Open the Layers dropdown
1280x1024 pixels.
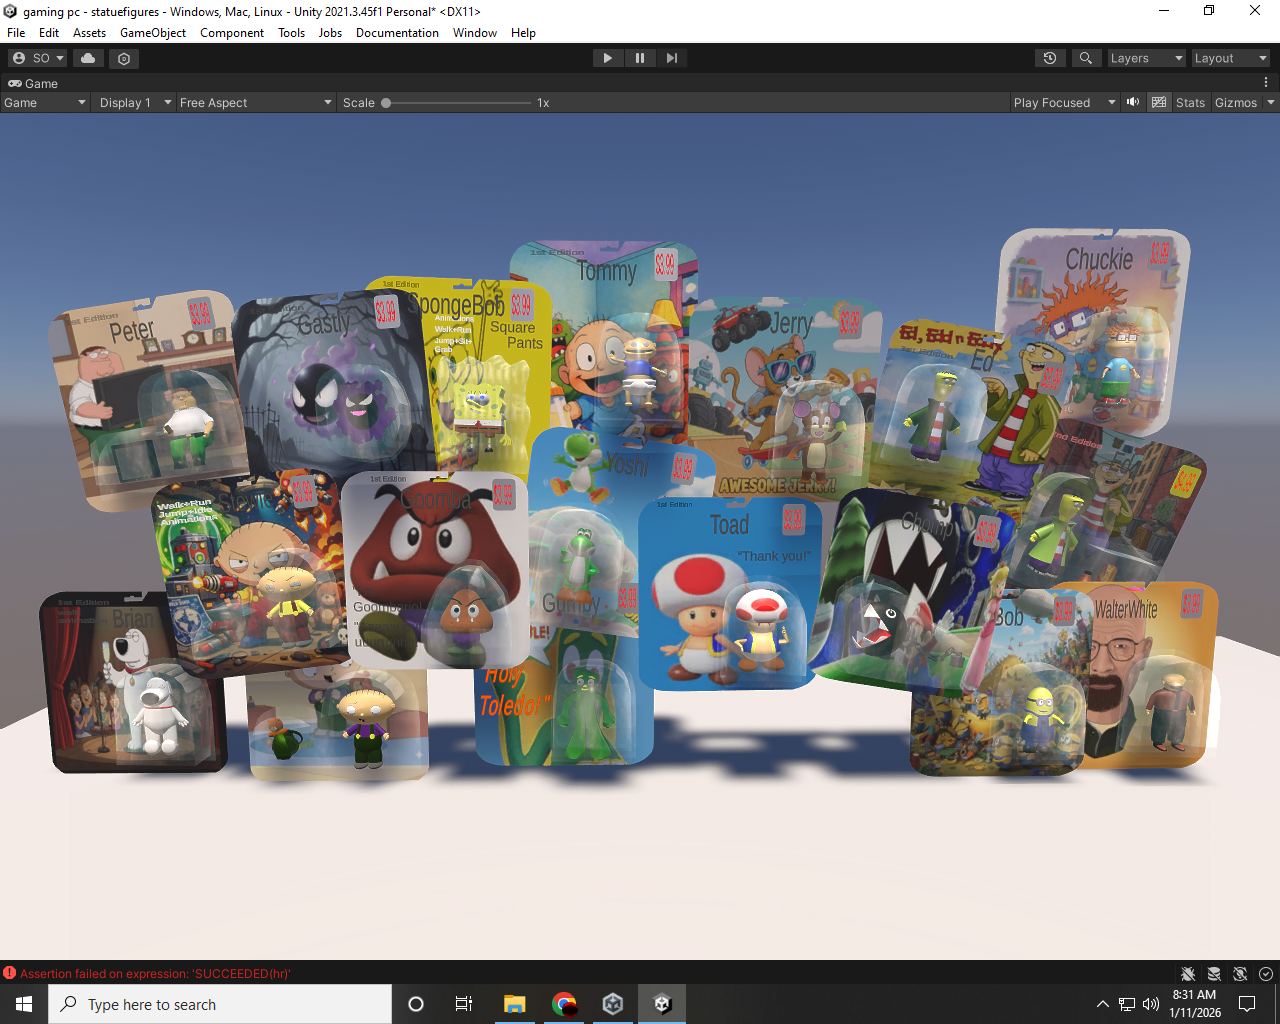(1146, 58)
